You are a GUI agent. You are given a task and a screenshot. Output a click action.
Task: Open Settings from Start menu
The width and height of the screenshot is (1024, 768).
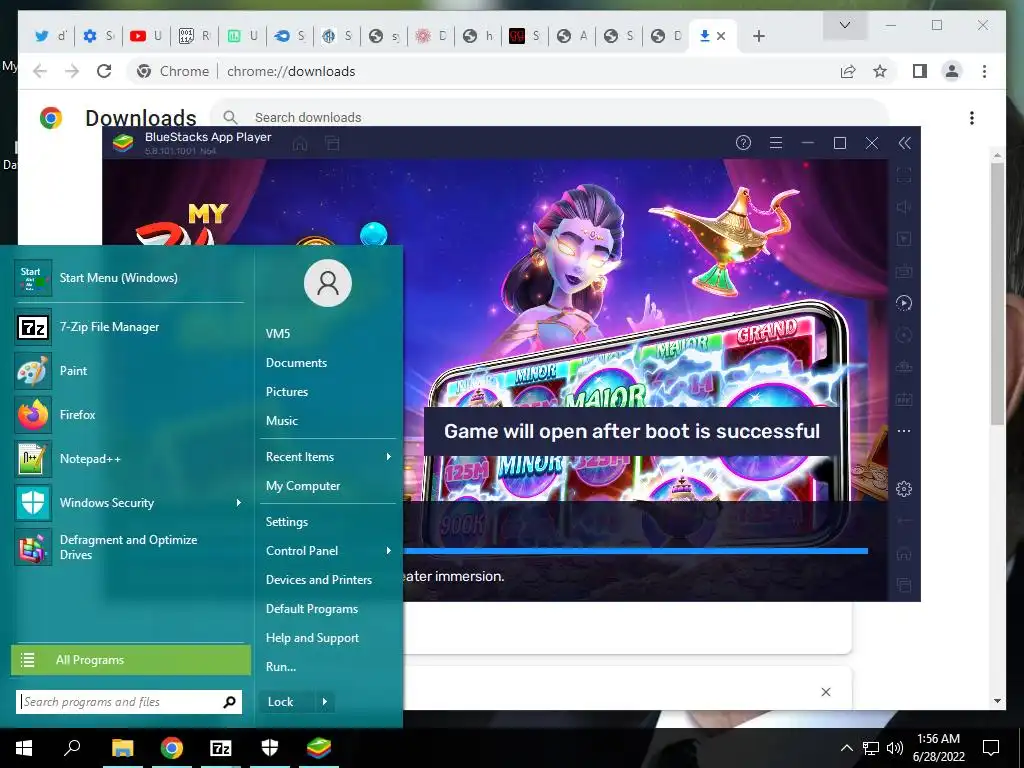287,521
